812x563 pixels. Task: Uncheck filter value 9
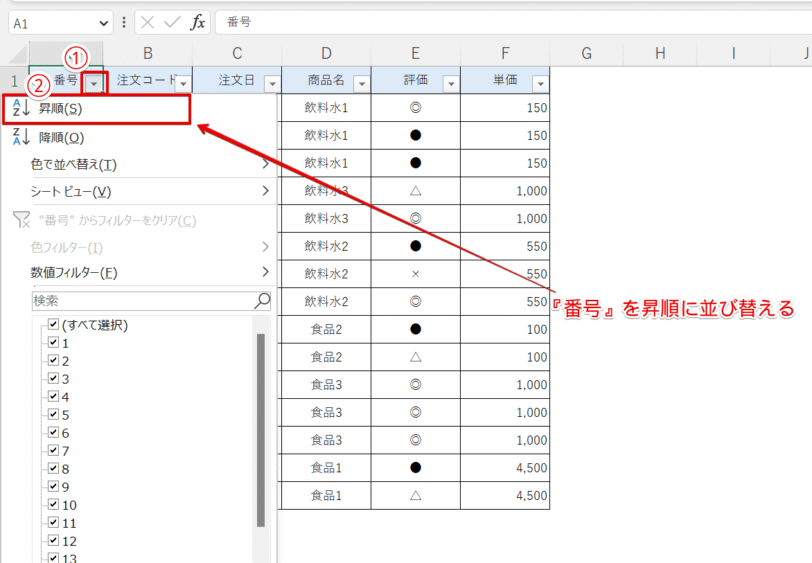53,486
